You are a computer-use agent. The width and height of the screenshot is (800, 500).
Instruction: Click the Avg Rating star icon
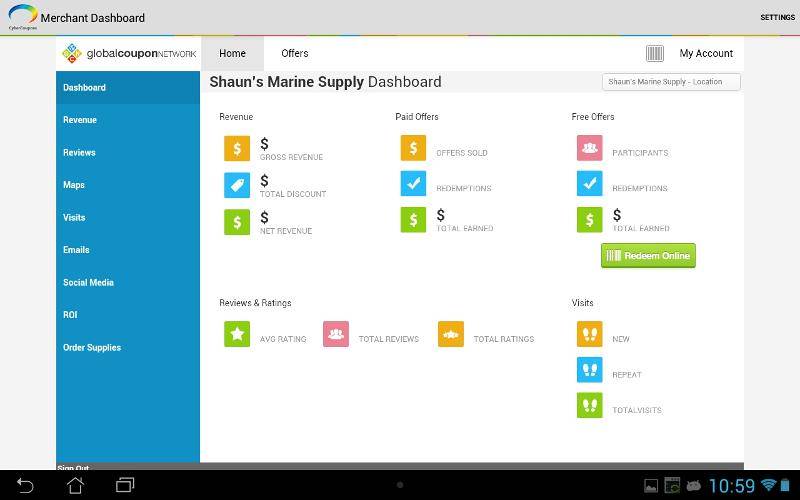[x=237, y=334]
